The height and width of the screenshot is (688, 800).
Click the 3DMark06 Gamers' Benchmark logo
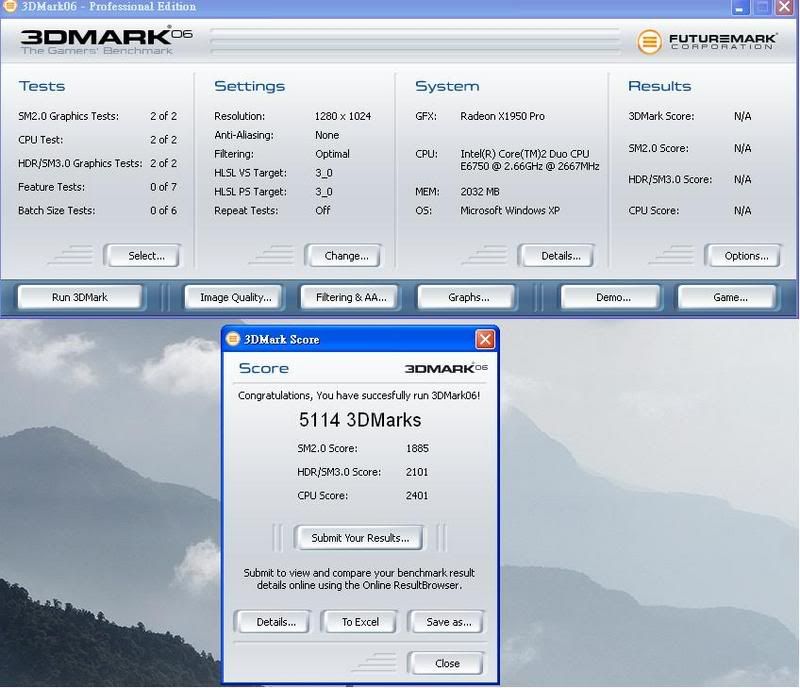(x=106, y=41)
